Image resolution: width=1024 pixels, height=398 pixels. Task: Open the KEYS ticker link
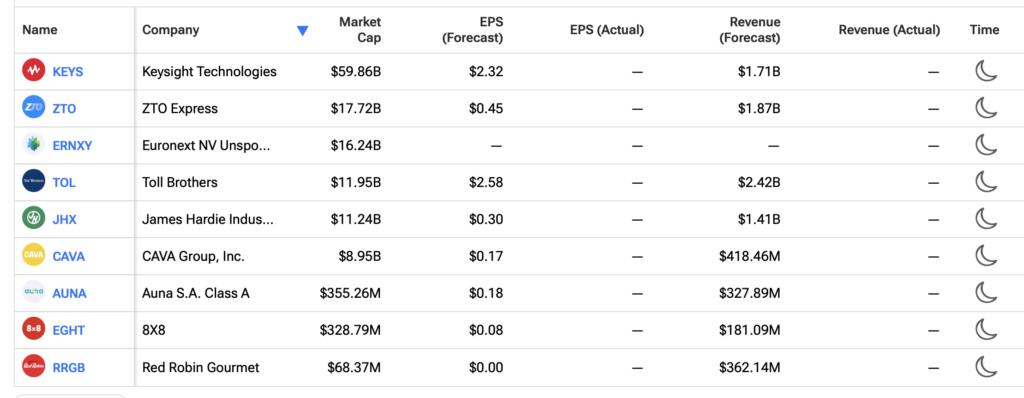[x=68, y=72]
